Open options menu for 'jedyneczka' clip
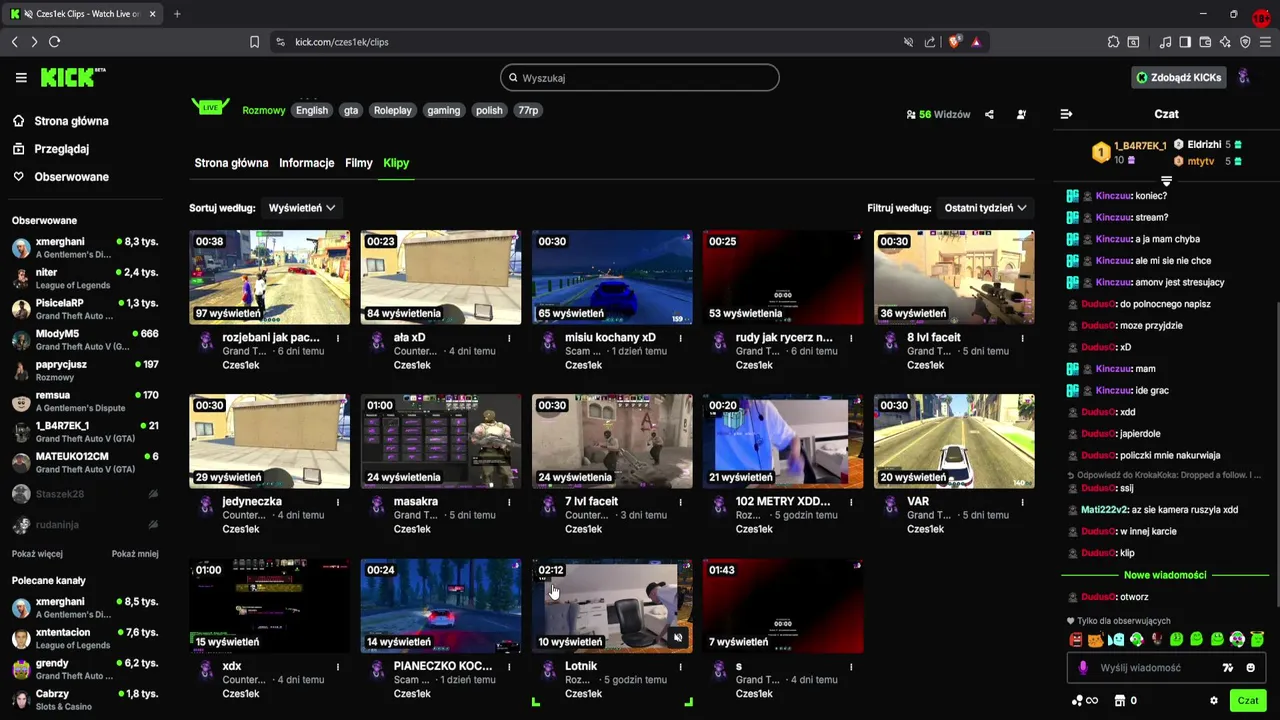1280x720 pixels. click(338, 502)
